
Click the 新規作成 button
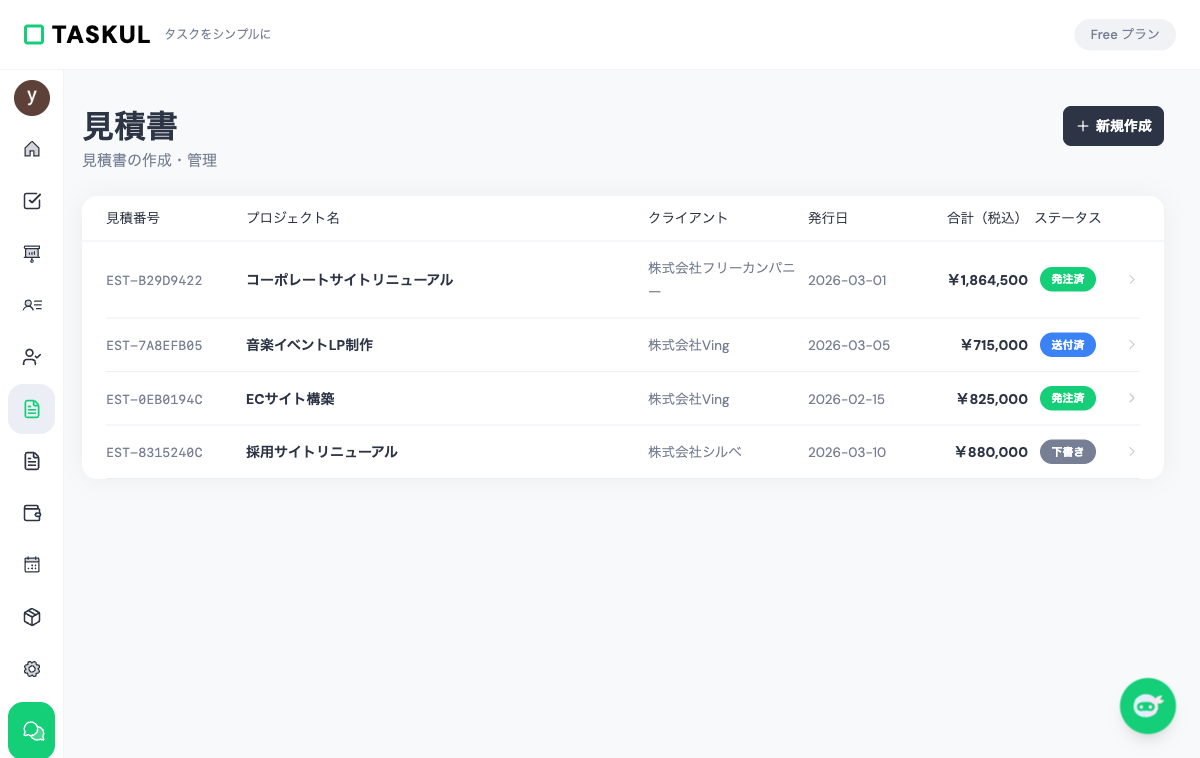pyautogui.click(x=1113, y=126)
